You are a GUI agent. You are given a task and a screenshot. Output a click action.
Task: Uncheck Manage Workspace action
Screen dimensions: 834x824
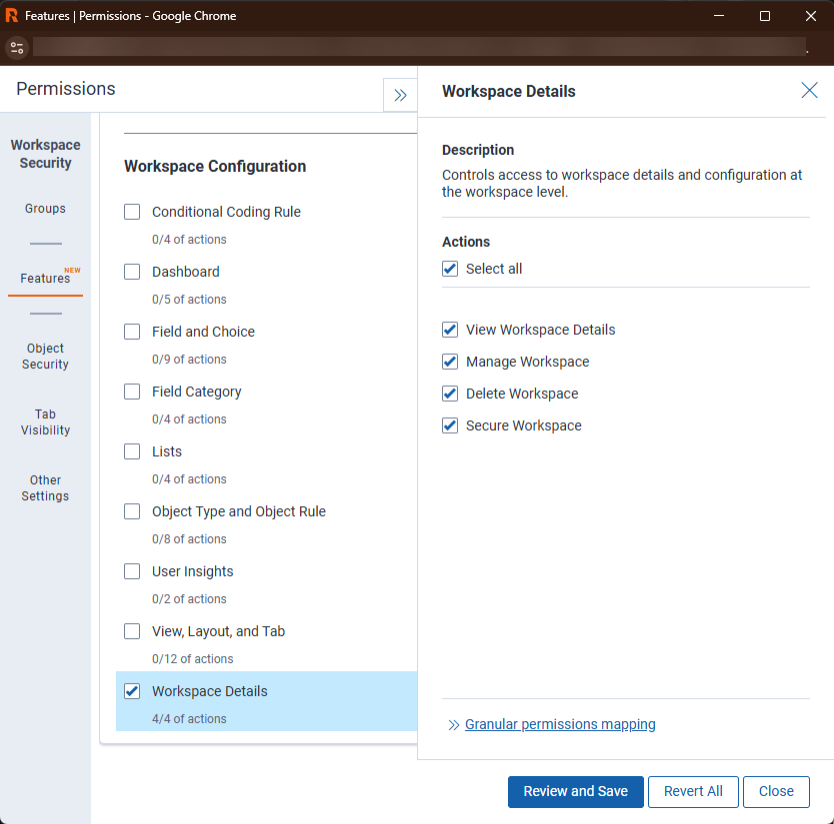(450, 362)
